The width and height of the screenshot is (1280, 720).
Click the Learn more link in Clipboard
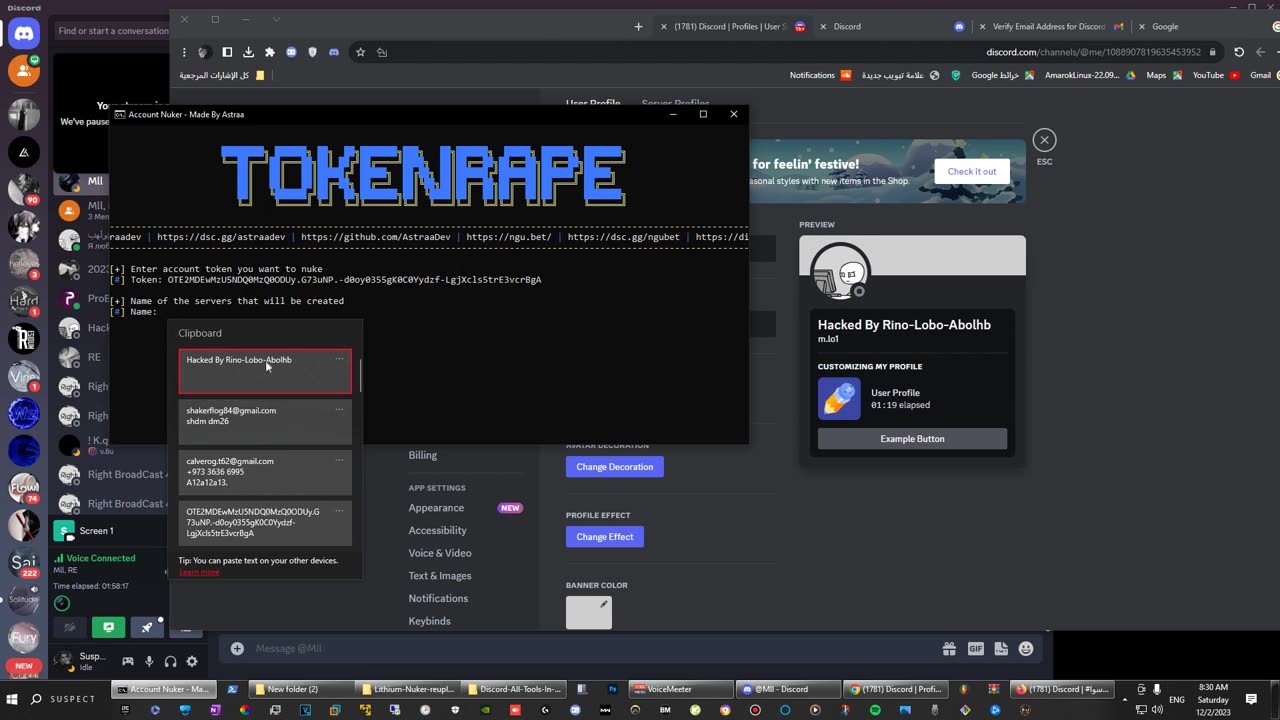tap(199, 572)
